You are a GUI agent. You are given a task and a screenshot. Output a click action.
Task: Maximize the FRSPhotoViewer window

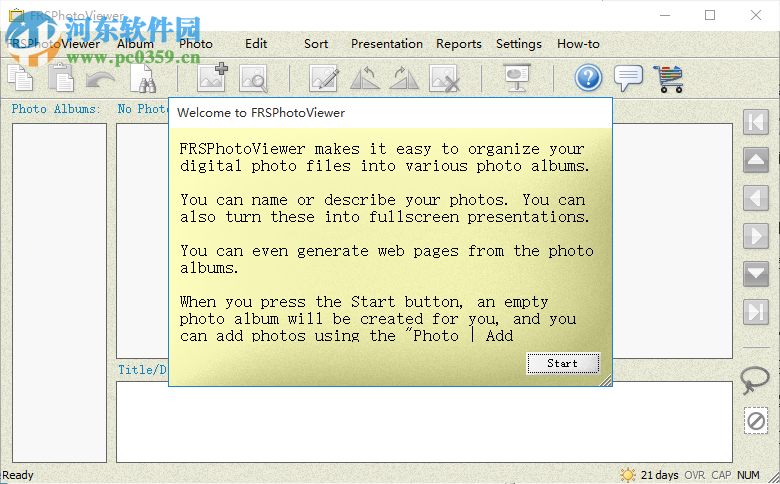coord(710,15)
